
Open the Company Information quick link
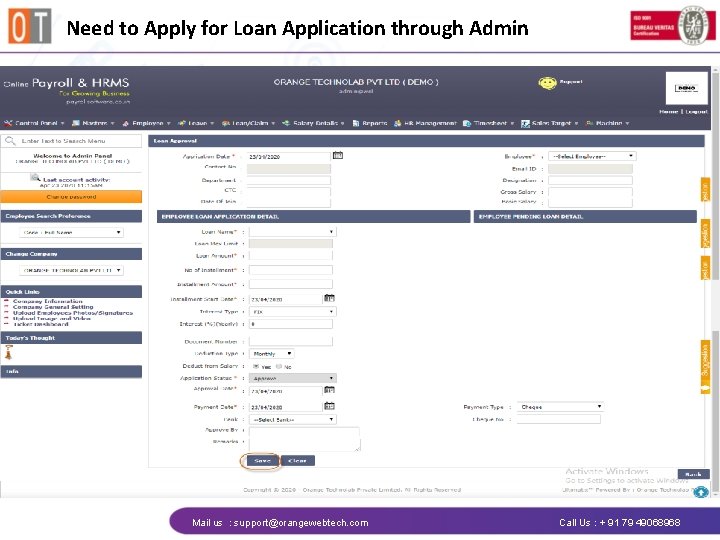click(48, 301)
